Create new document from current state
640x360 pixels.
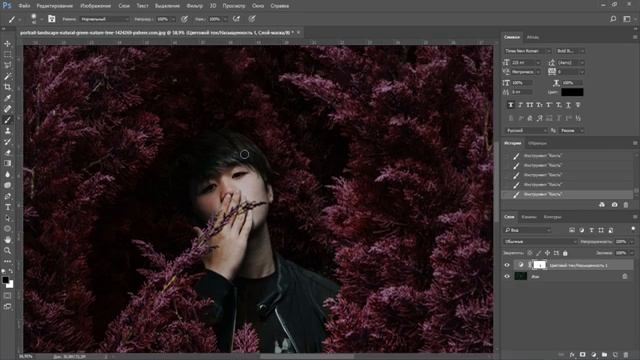(x=602, y=204)
